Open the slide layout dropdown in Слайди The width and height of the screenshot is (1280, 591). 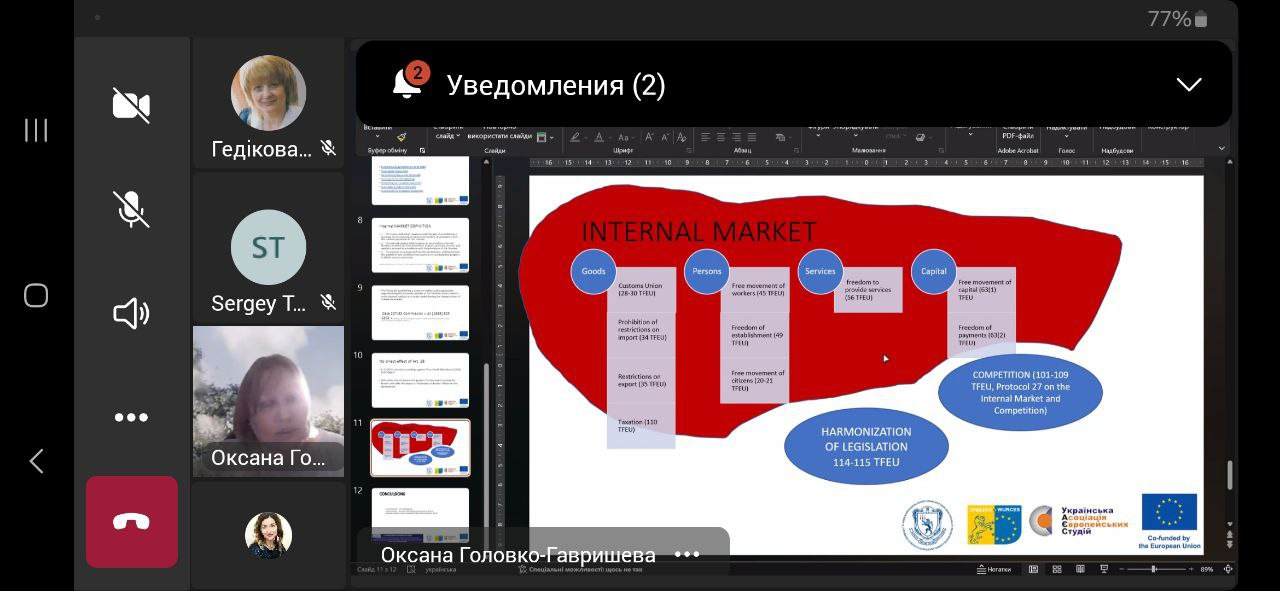click(545, 138)
